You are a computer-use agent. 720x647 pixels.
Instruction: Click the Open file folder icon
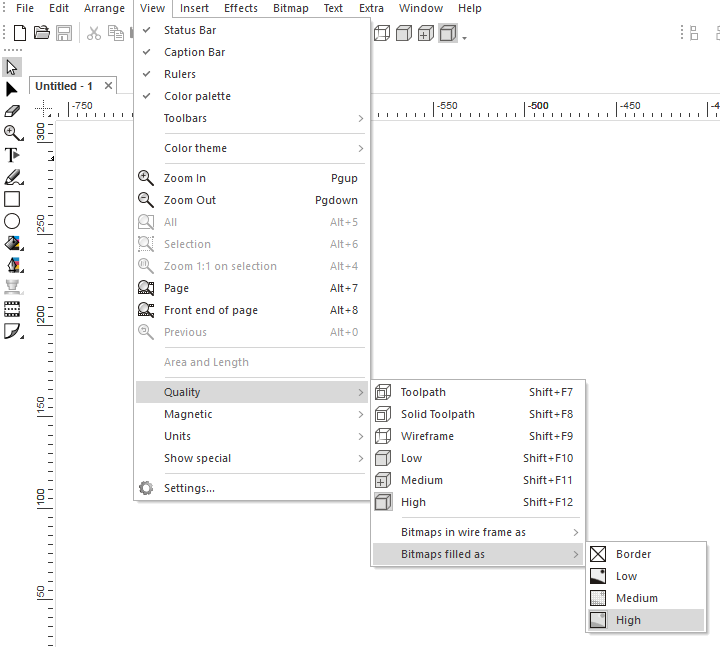pyautogui.click(x=42, y=33)
